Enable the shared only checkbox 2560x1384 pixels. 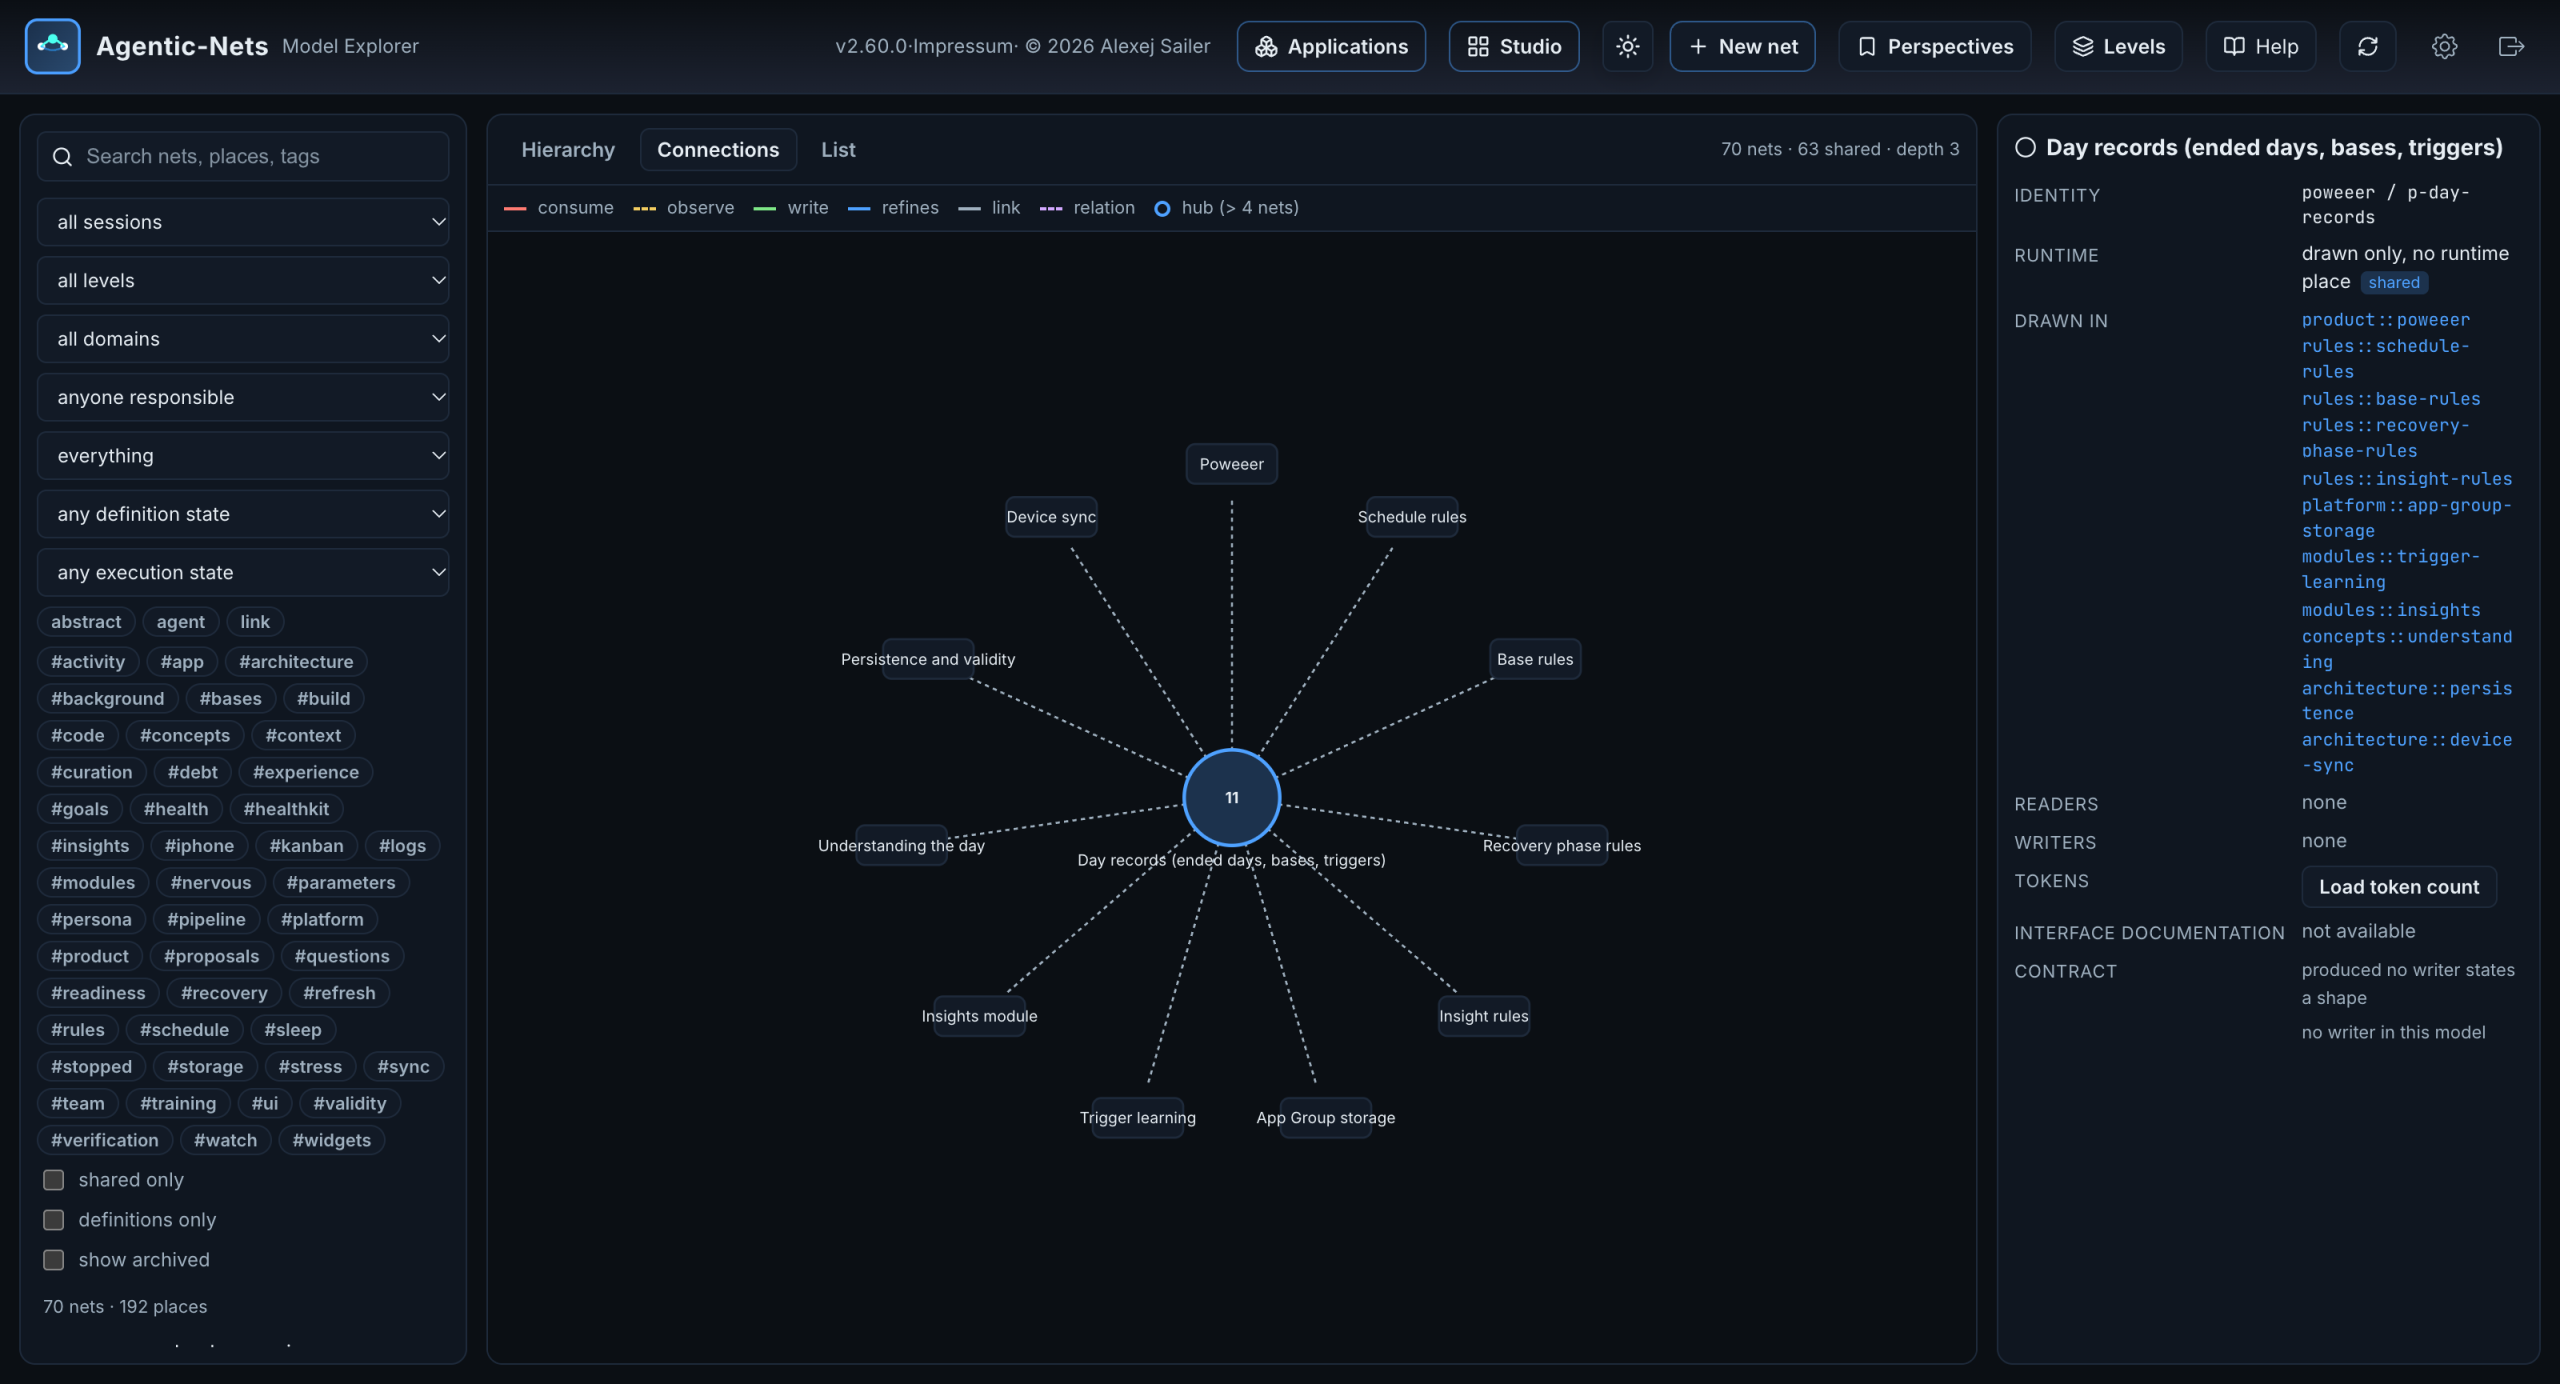click(54, 1180)
